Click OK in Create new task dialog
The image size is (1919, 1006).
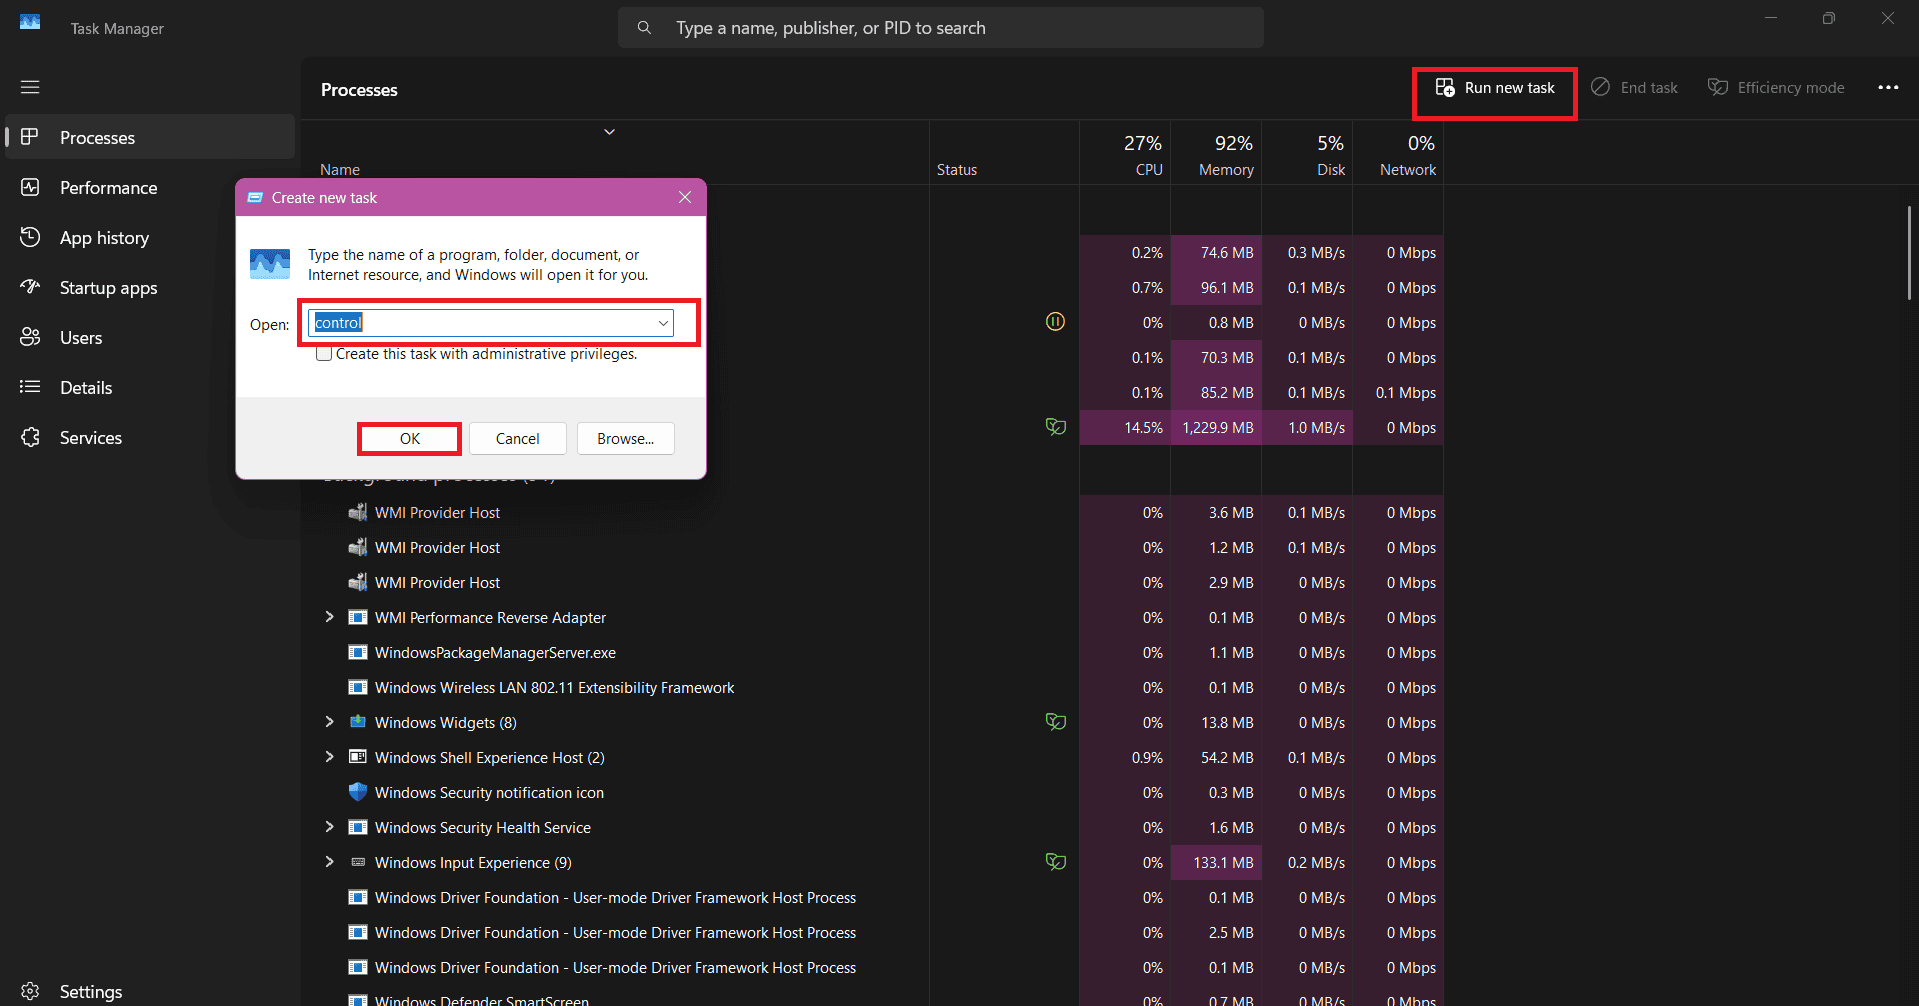click(x=410, y=438)
